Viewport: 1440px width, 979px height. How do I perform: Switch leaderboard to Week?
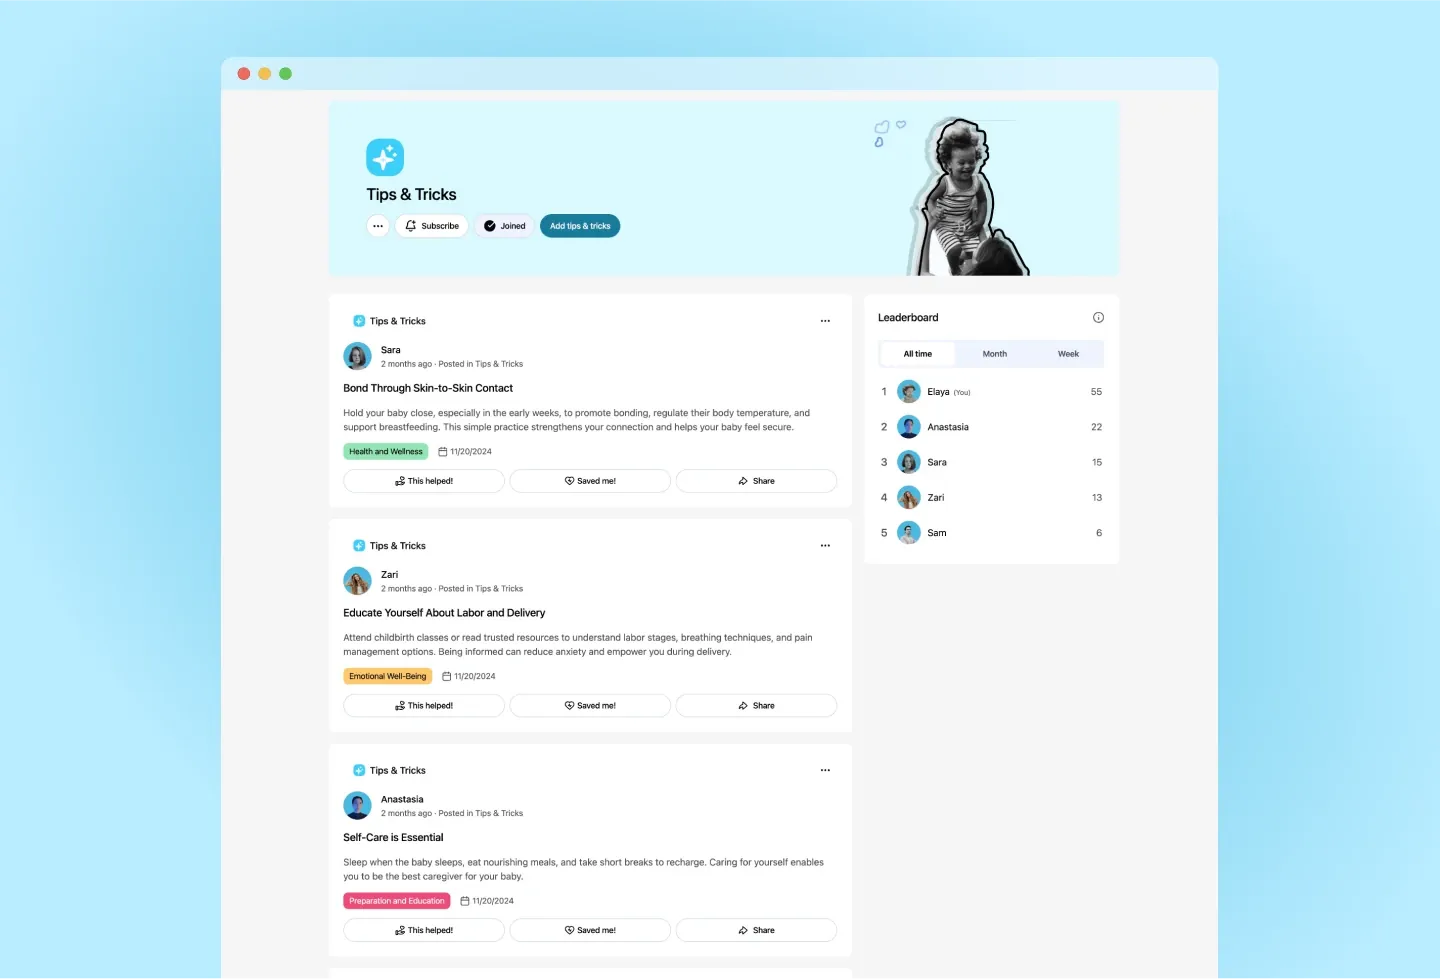(1068, 354)
